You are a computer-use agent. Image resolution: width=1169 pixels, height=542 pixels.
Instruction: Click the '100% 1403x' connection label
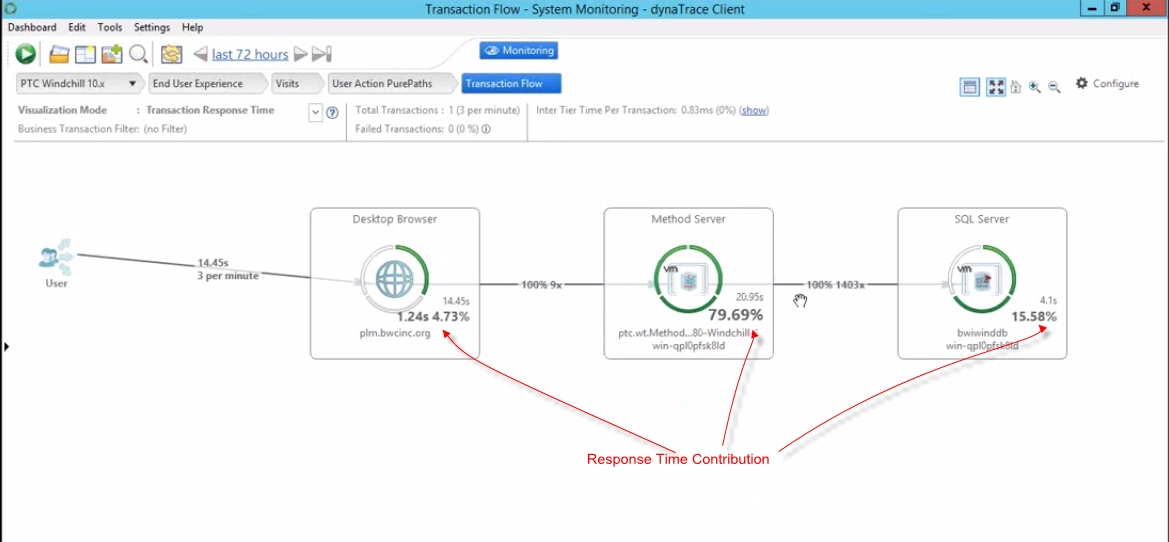click(x=835, y=284)
